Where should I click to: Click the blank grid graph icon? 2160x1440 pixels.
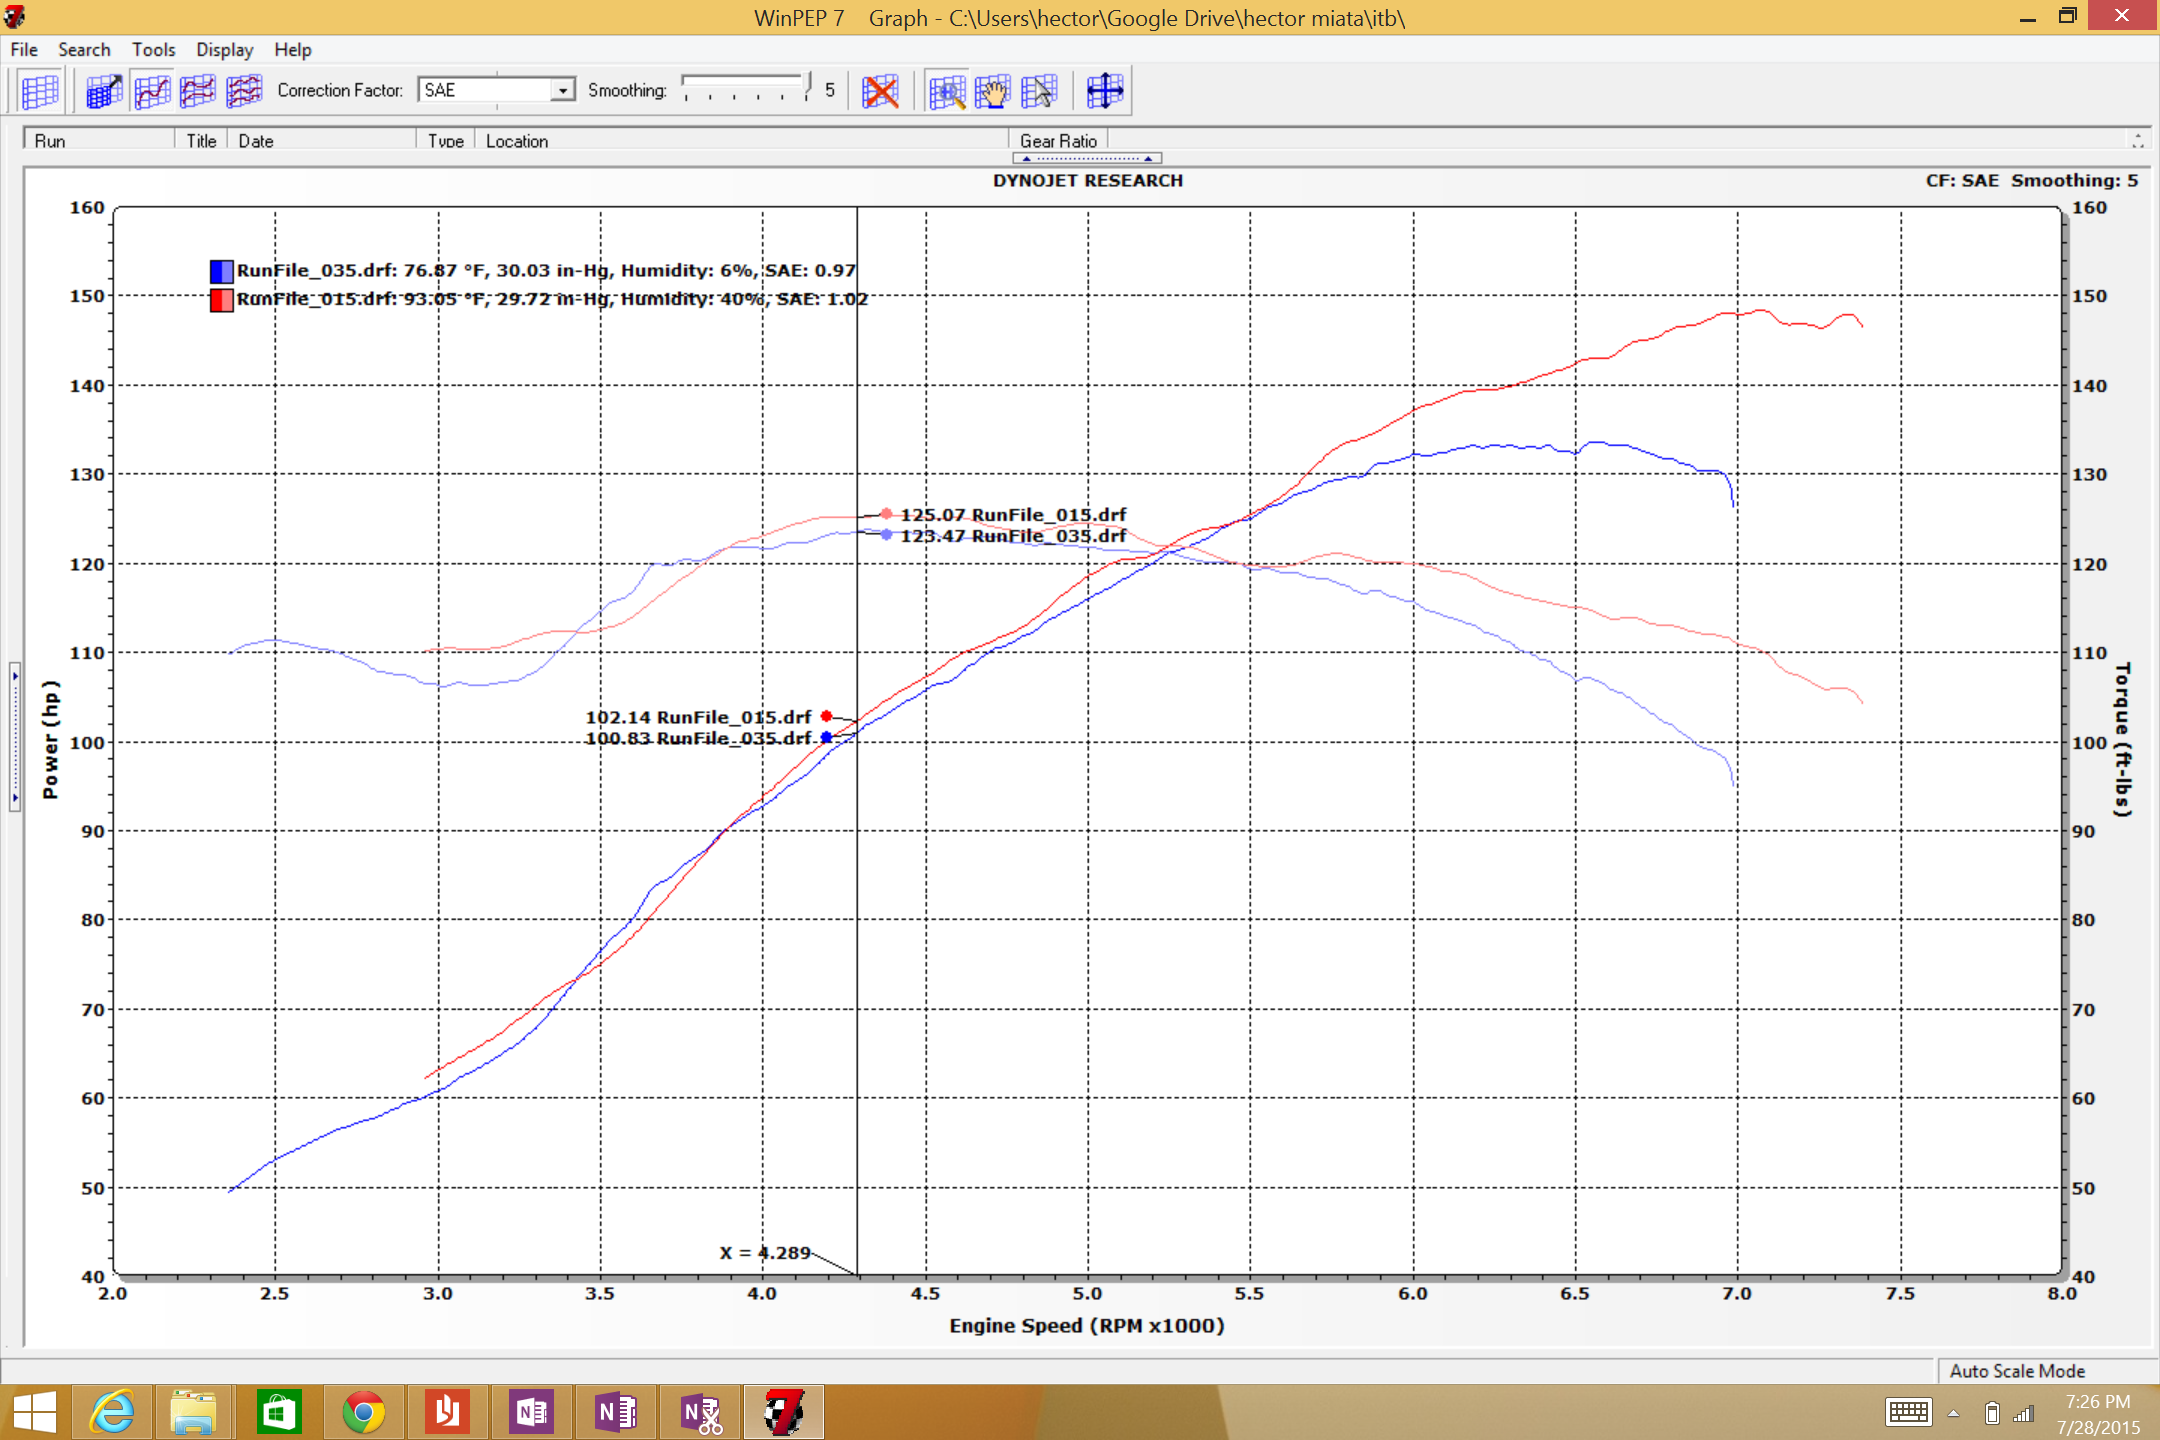click(39, 91)
